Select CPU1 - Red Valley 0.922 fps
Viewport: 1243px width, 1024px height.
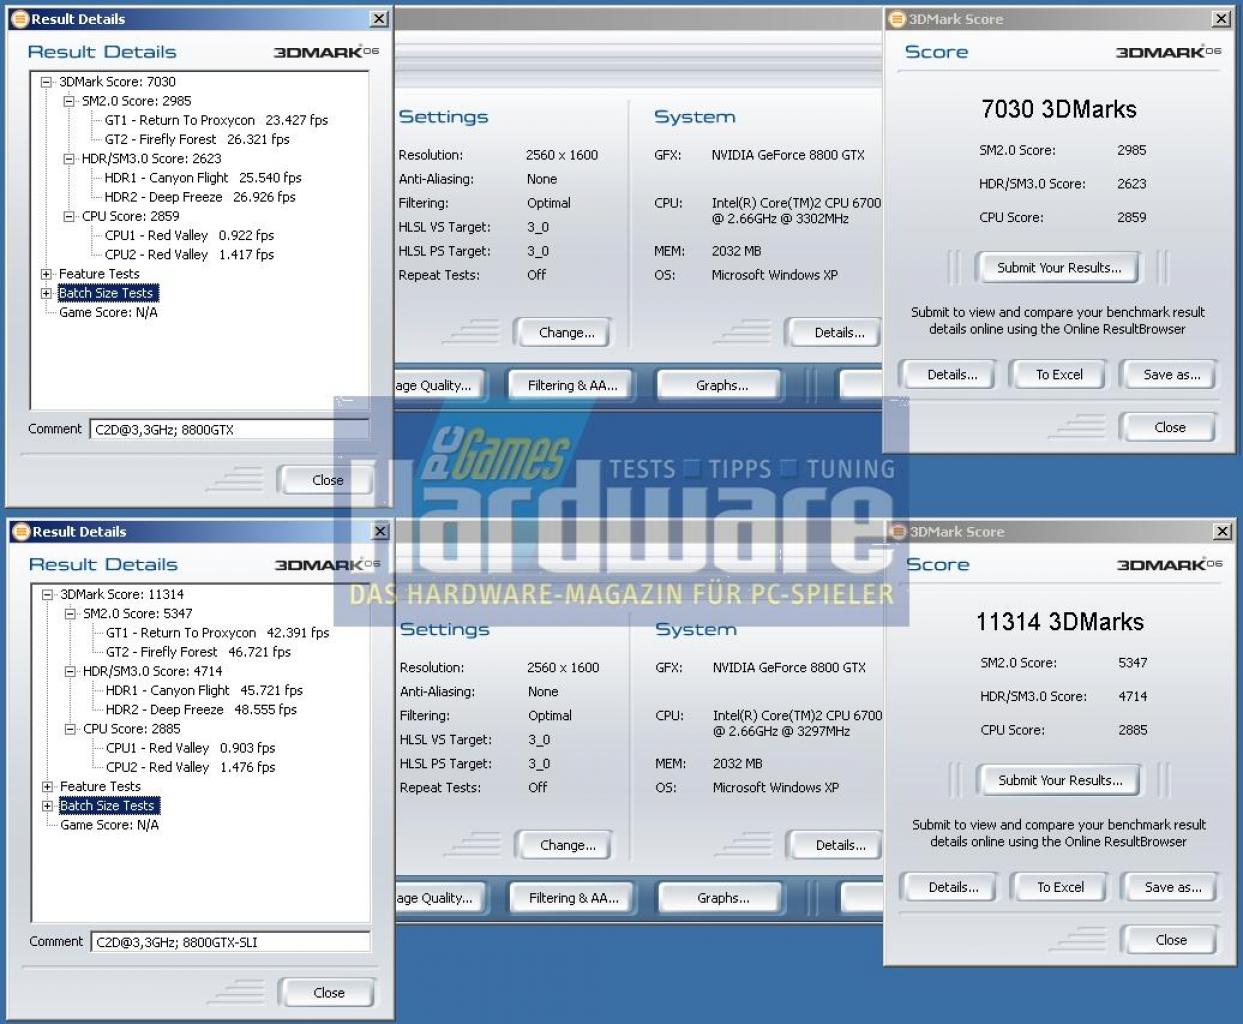(x=189, y=235)
